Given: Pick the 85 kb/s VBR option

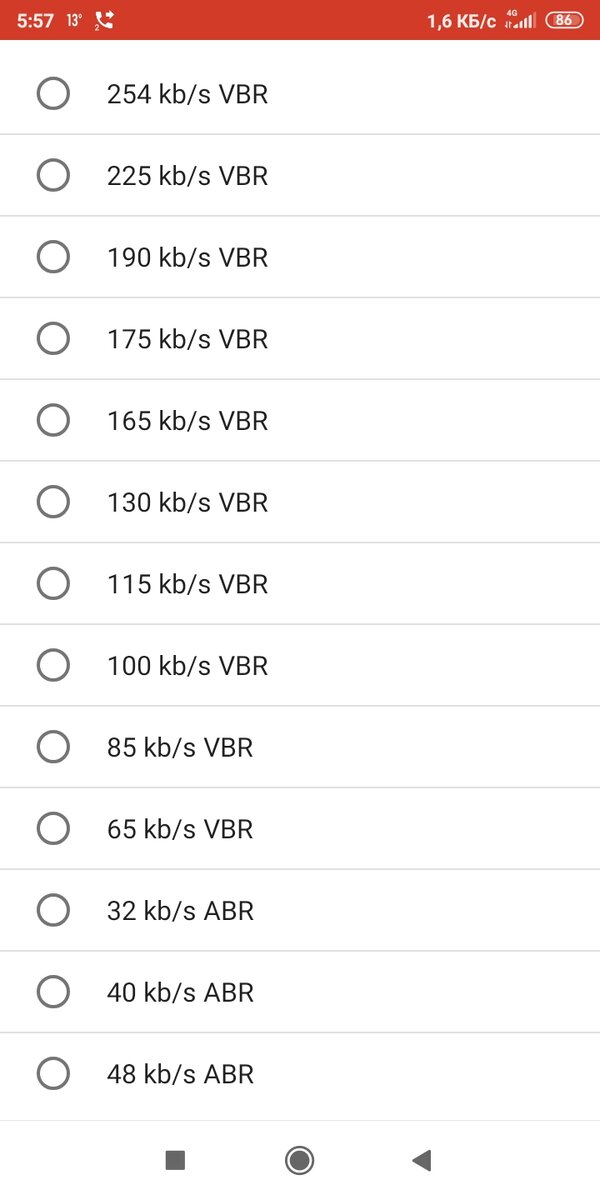Looking at the screenshot, I should tap(53, 747).
